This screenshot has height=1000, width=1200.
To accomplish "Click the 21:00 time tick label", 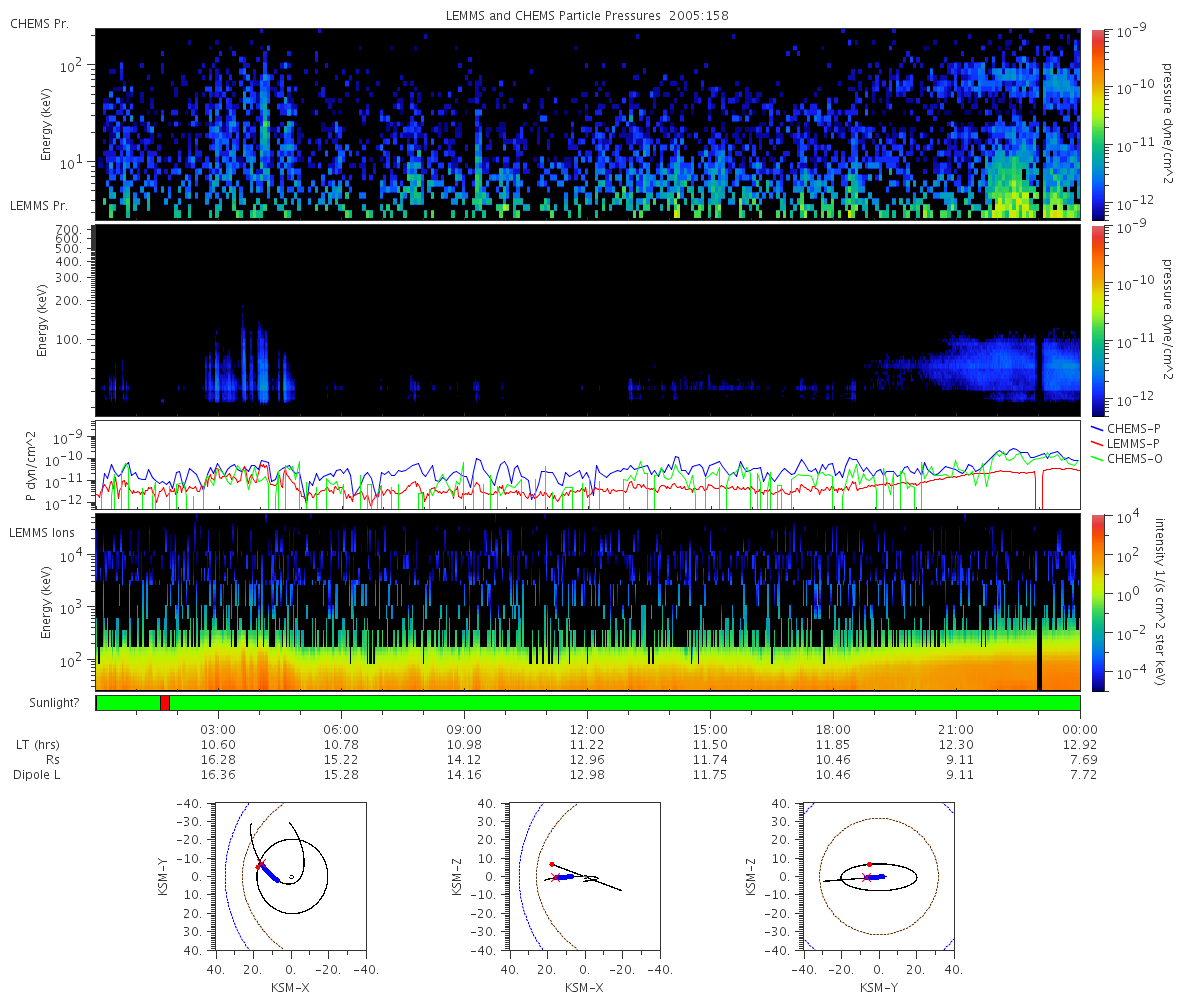I will (x=956, y=729).
